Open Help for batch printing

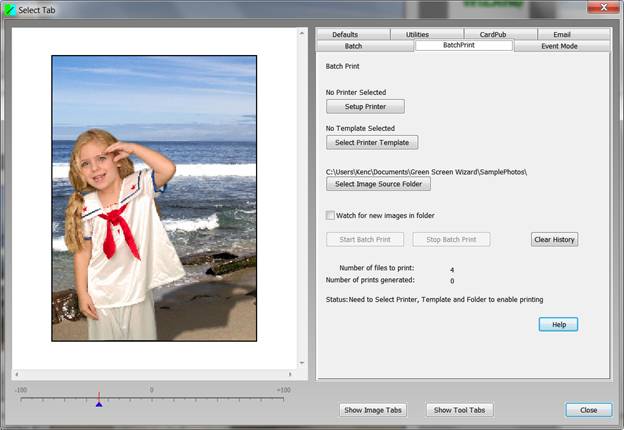[x=558, y=324]
